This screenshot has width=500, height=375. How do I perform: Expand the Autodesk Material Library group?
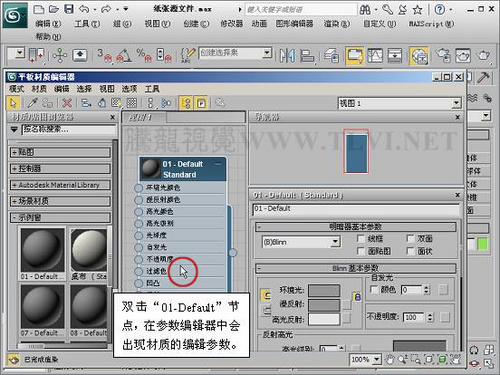point(60,185)
